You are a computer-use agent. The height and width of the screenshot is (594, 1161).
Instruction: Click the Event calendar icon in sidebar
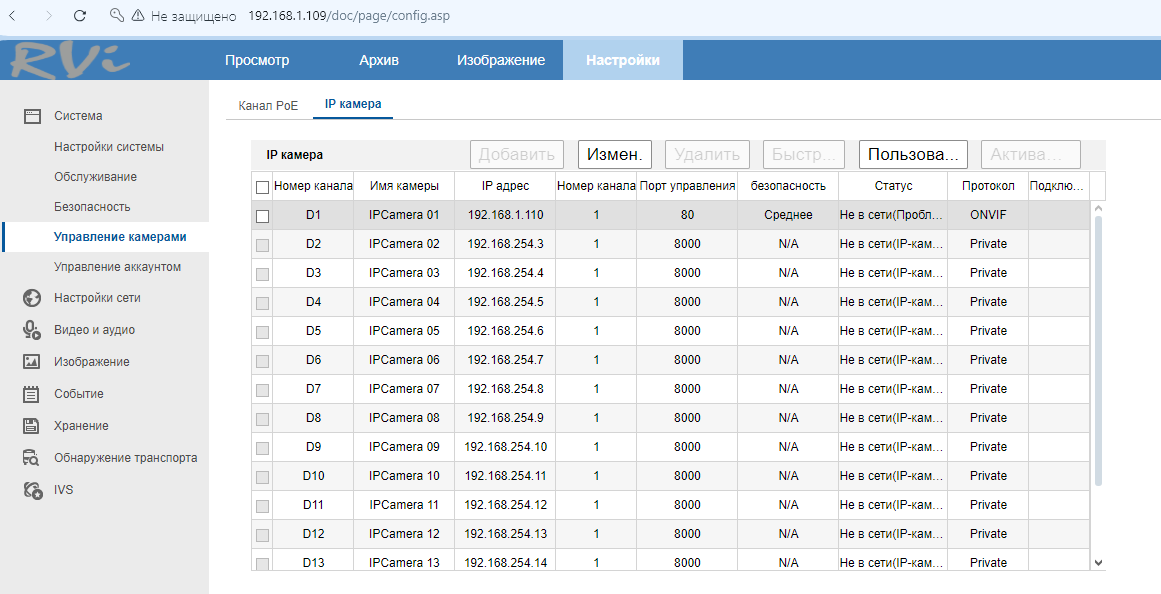pos(31,394)
